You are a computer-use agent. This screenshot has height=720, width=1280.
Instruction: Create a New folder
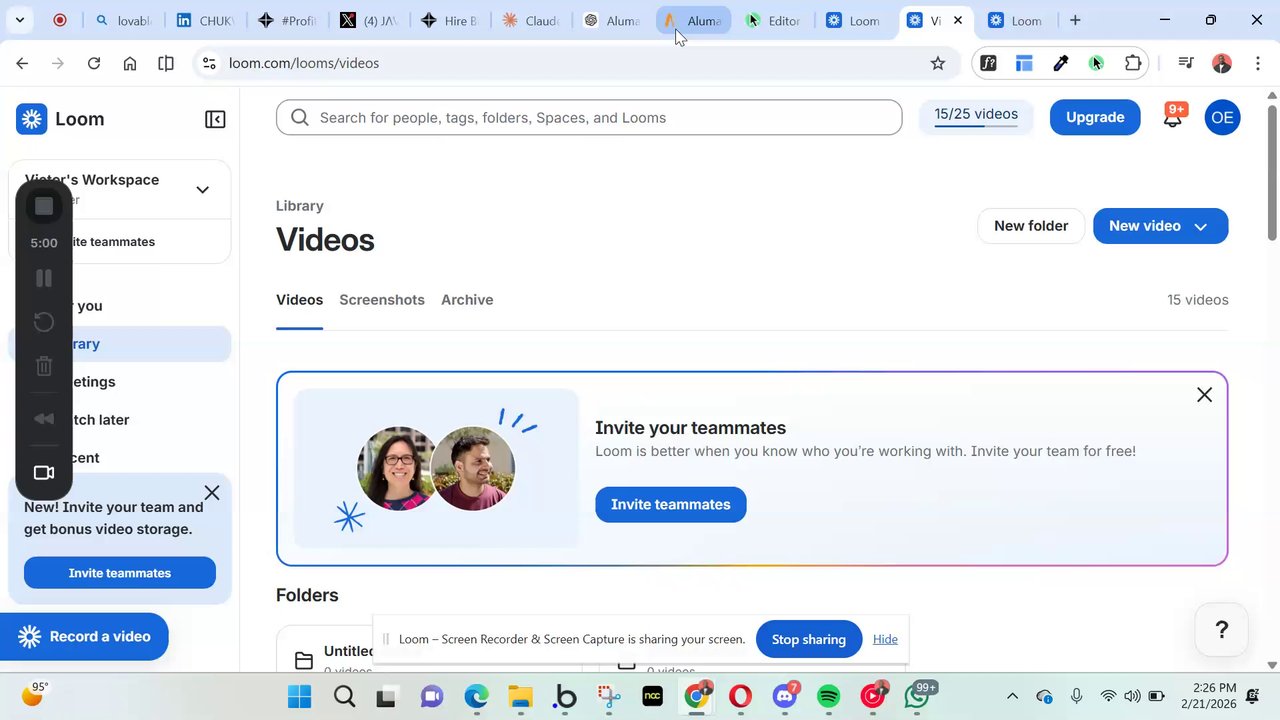(x=1031, y=226)
